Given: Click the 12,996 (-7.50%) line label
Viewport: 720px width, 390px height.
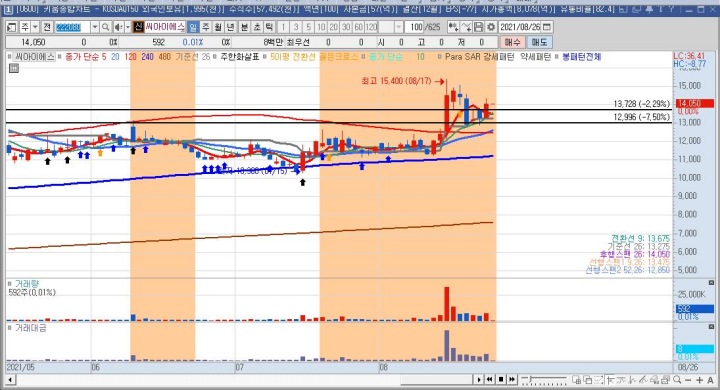Looking at the screenshot, I should click(x=641, y=117).
